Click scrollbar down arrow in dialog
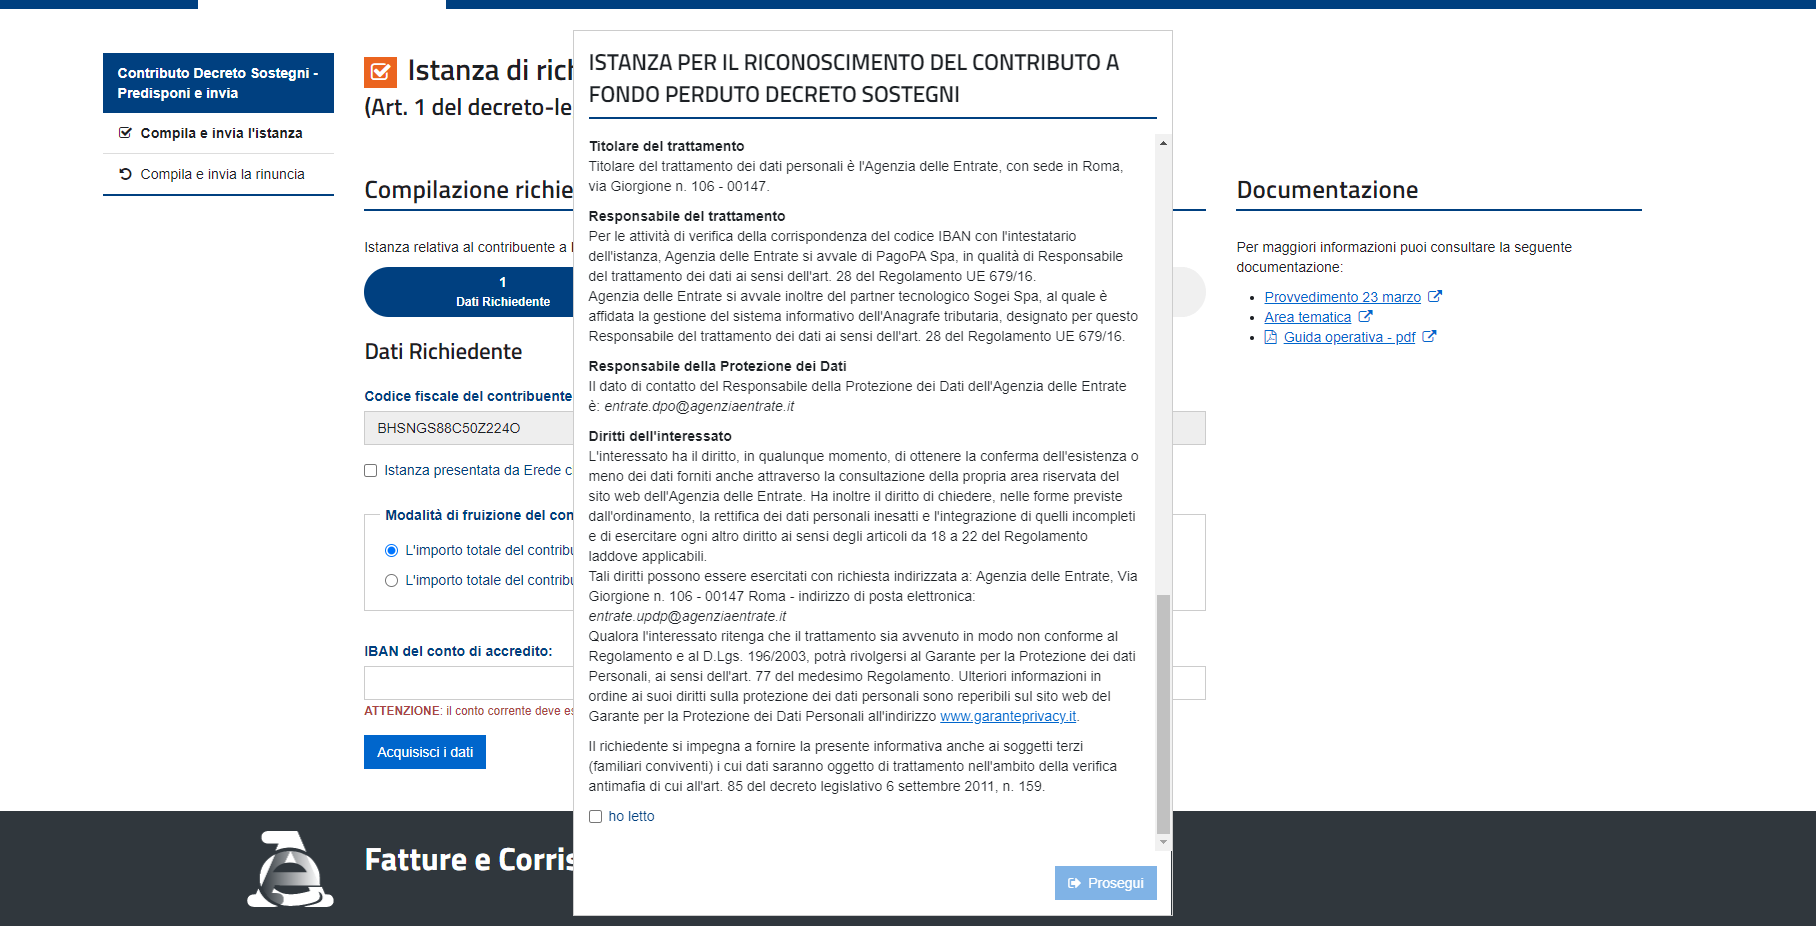1816x926 pixels. 1162,843
